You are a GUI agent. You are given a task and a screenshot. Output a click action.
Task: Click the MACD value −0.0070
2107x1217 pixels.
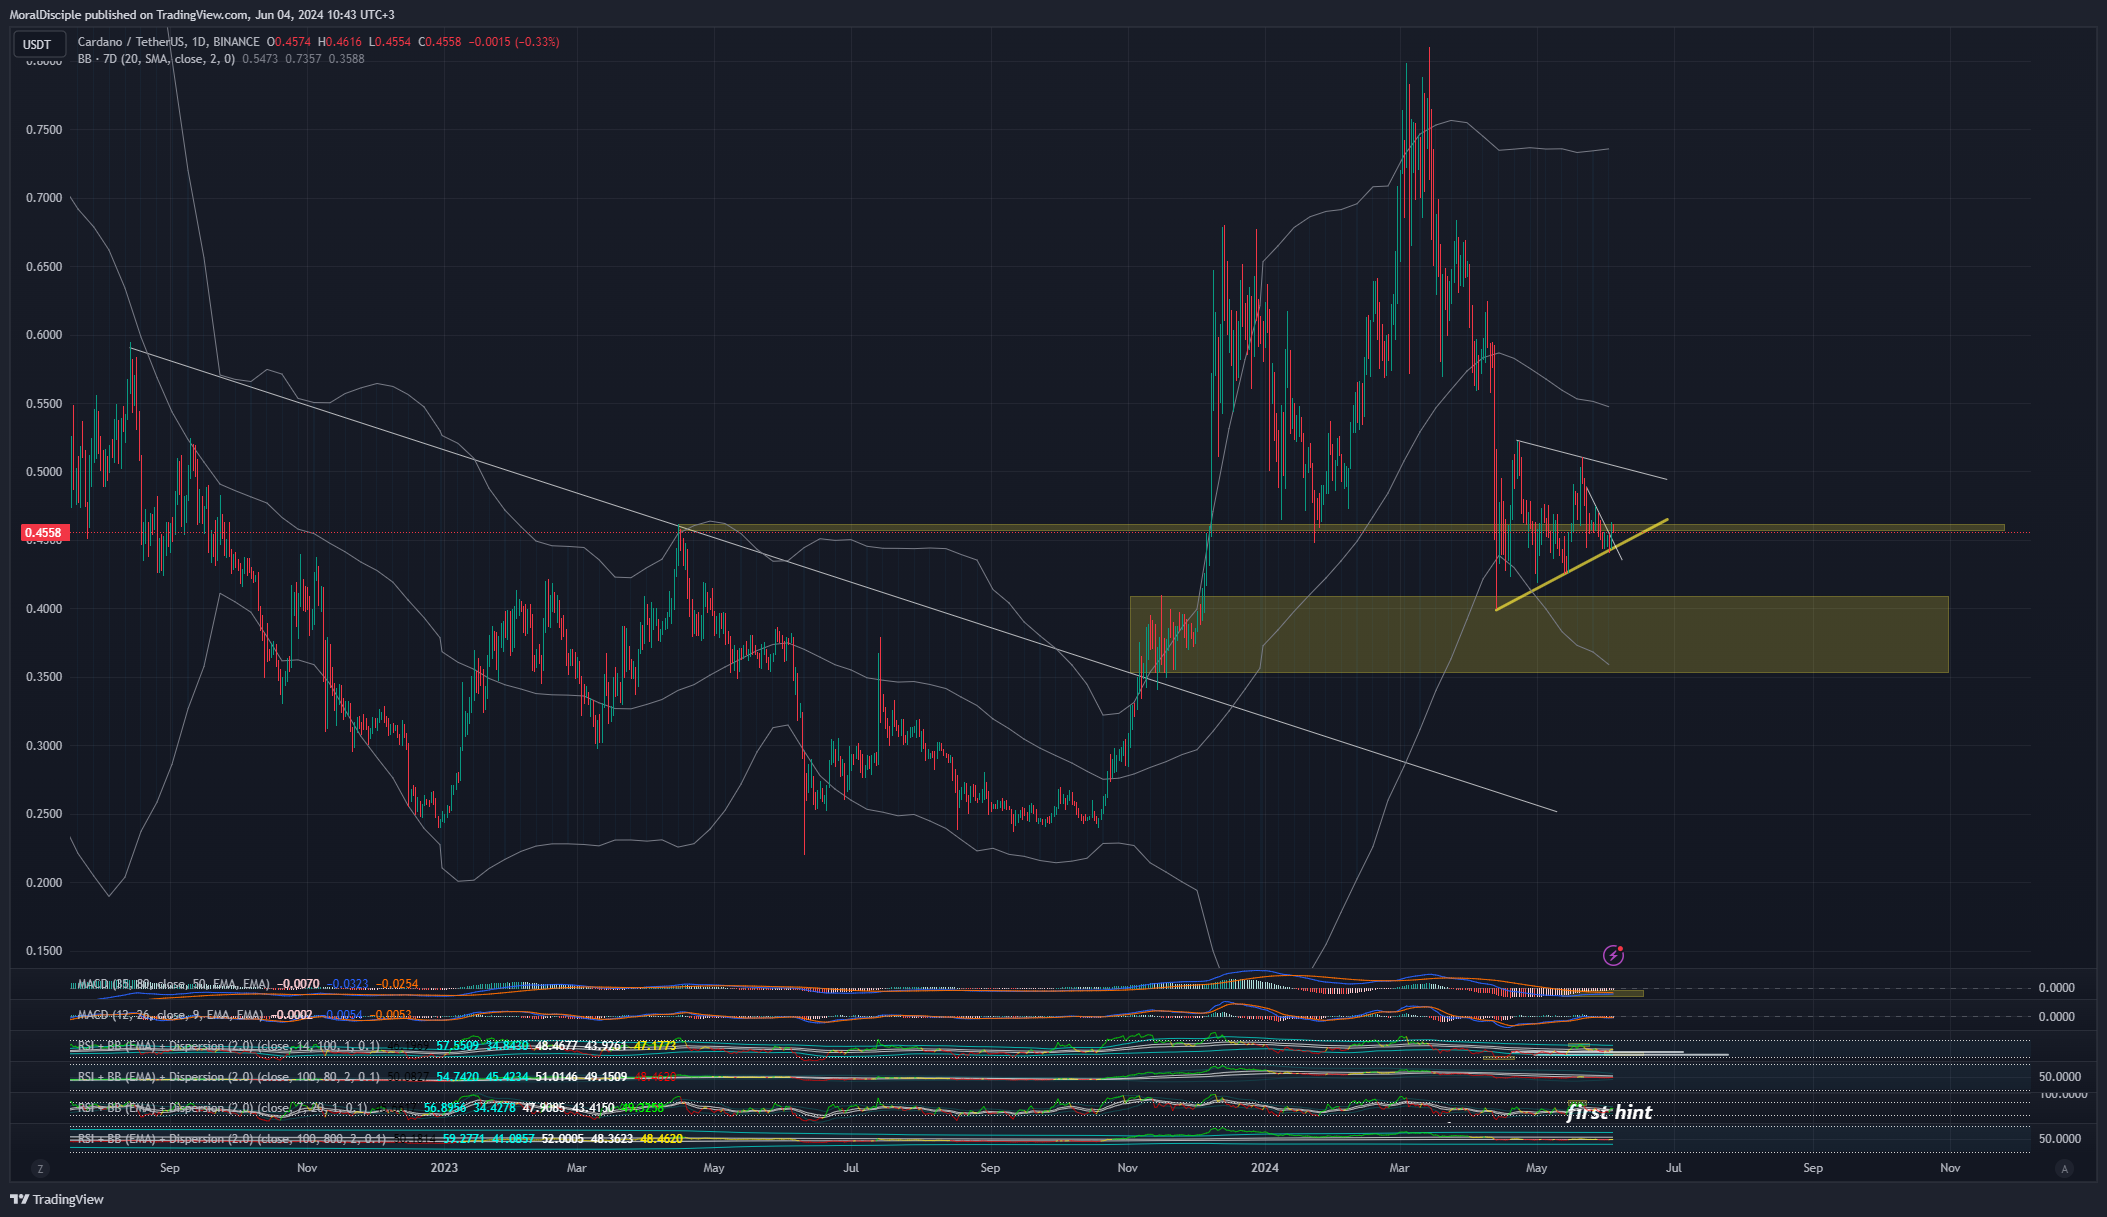coord(298,984)
